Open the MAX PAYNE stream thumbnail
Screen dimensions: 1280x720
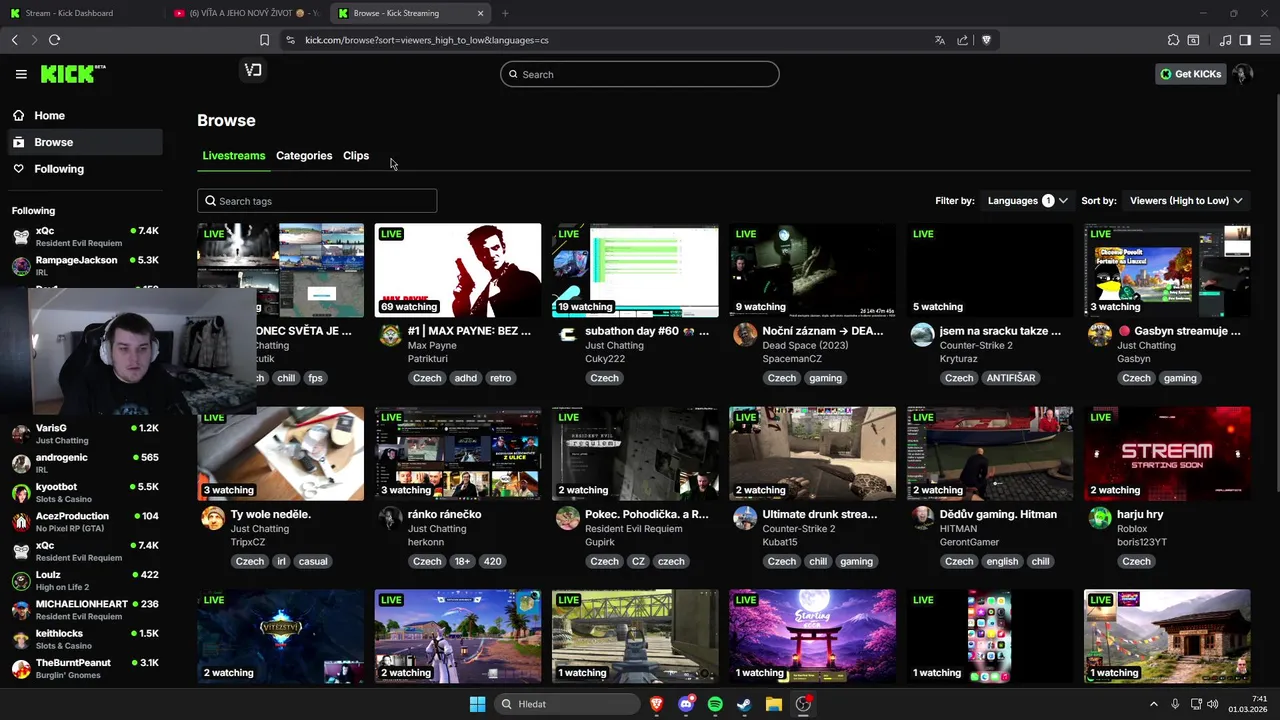[x=458, y=270]
